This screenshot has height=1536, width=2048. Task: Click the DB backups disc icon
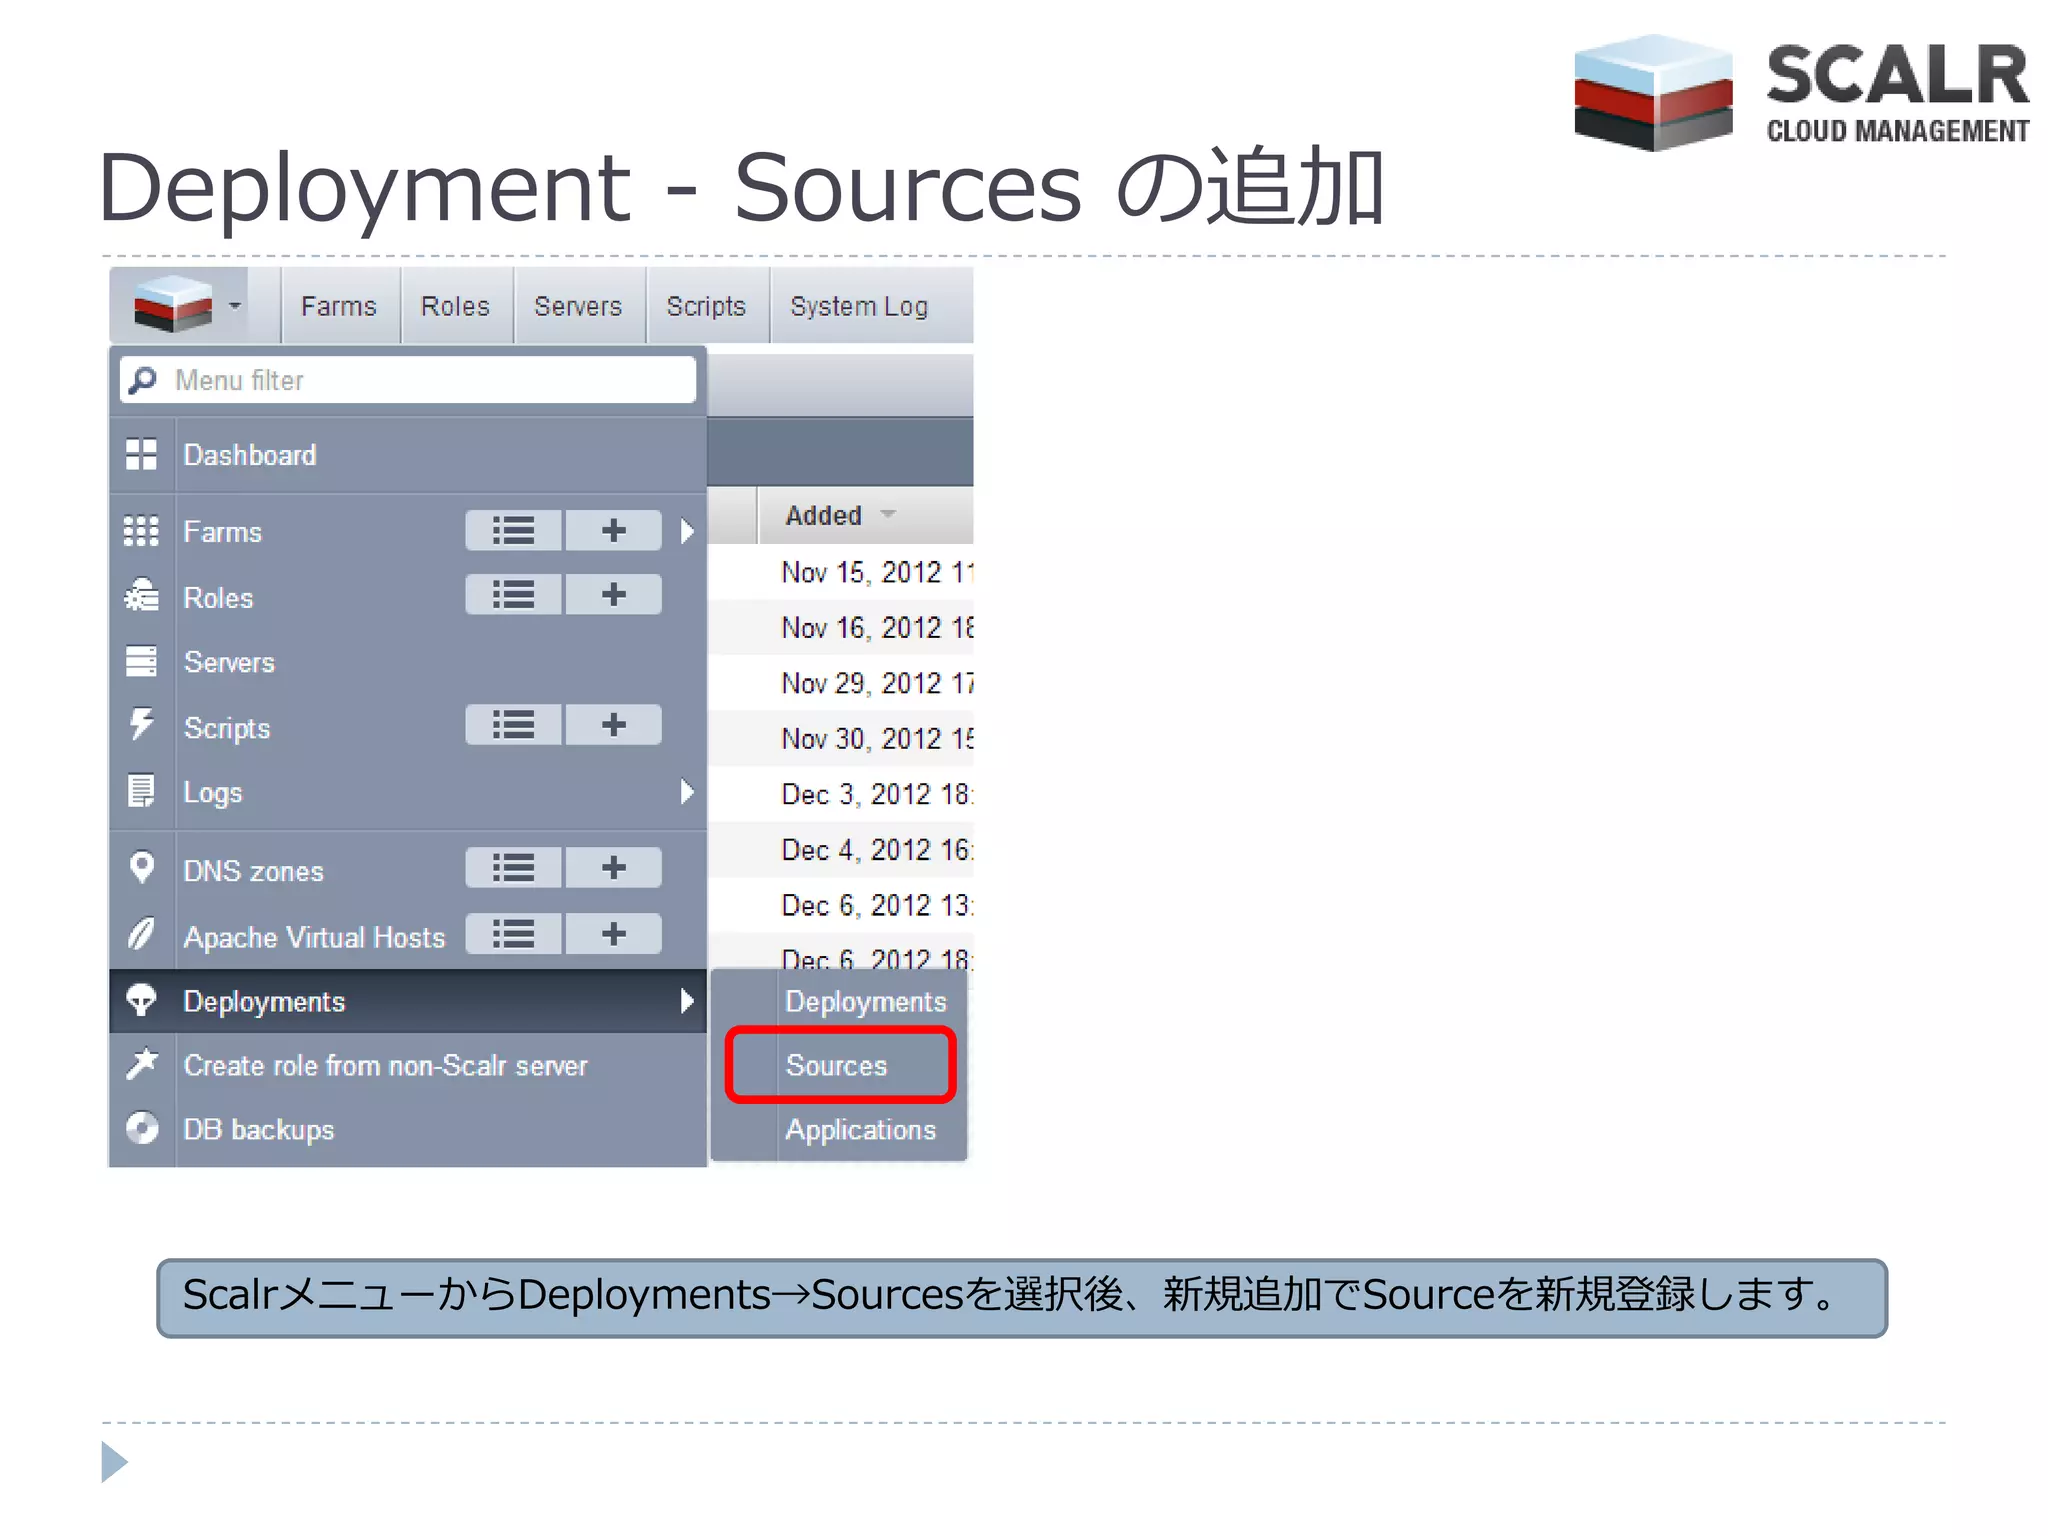point(142,1128)
